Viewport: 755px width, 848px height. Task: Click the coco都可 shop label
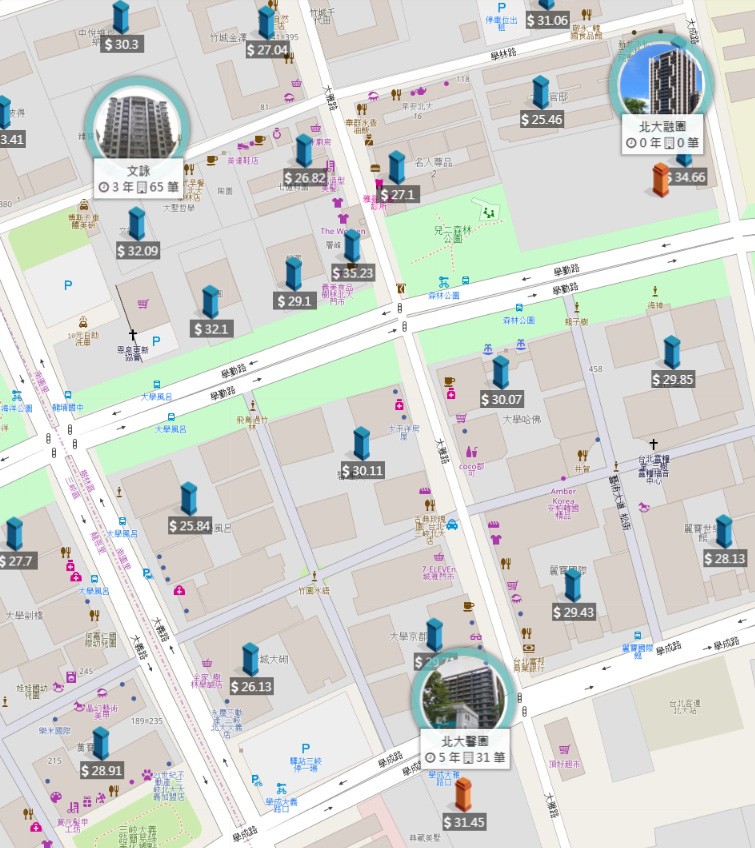pyautogui.click(x=472, y=469)
